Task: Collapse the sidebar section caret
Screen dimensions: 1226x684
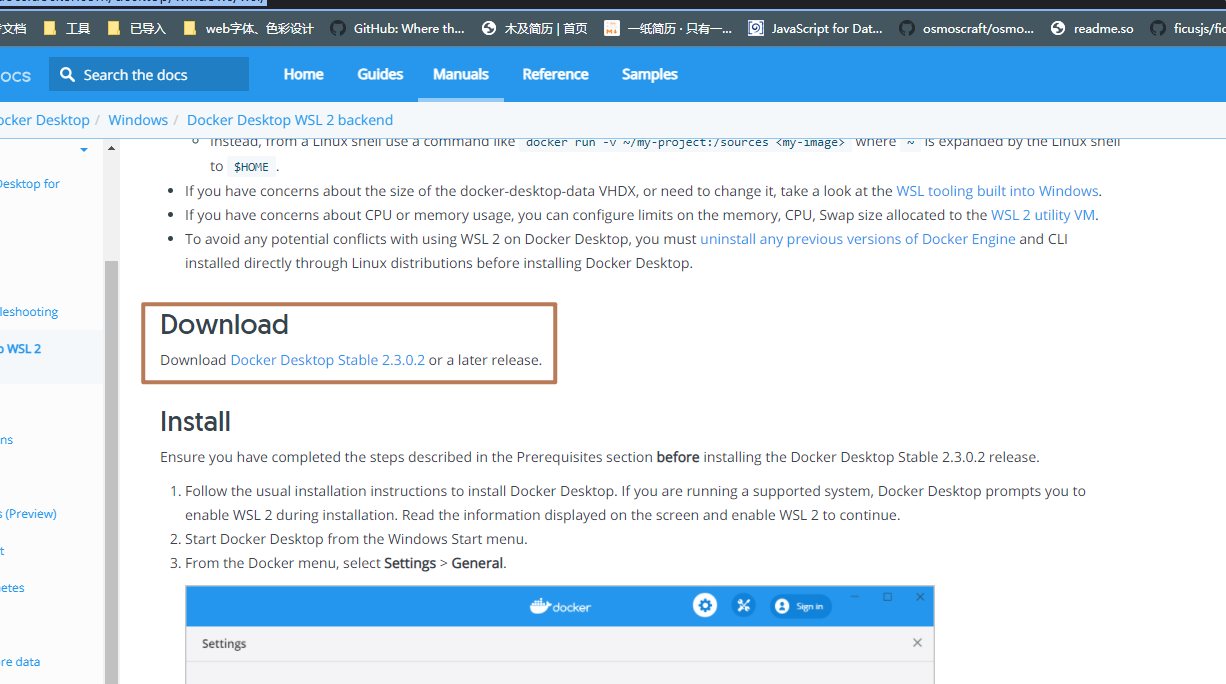Action: [x=84, y=150]
